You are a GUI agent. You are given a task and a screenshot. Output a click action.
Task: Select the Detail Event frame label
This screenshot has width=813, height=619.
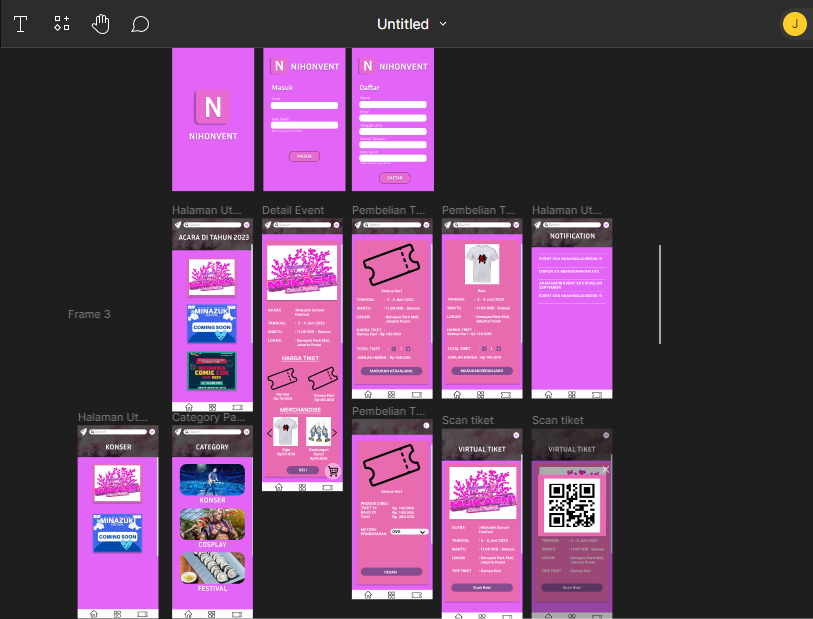[293, 210]
